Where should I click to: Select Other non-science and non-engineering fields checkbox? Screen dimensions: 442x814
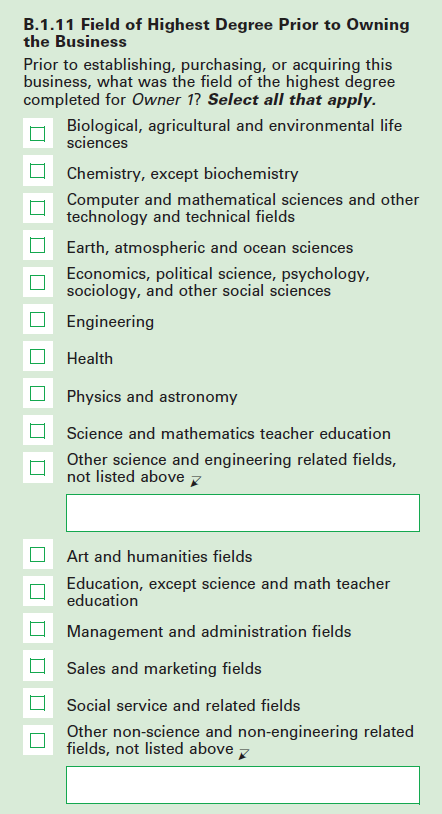(x=37, y=740)
